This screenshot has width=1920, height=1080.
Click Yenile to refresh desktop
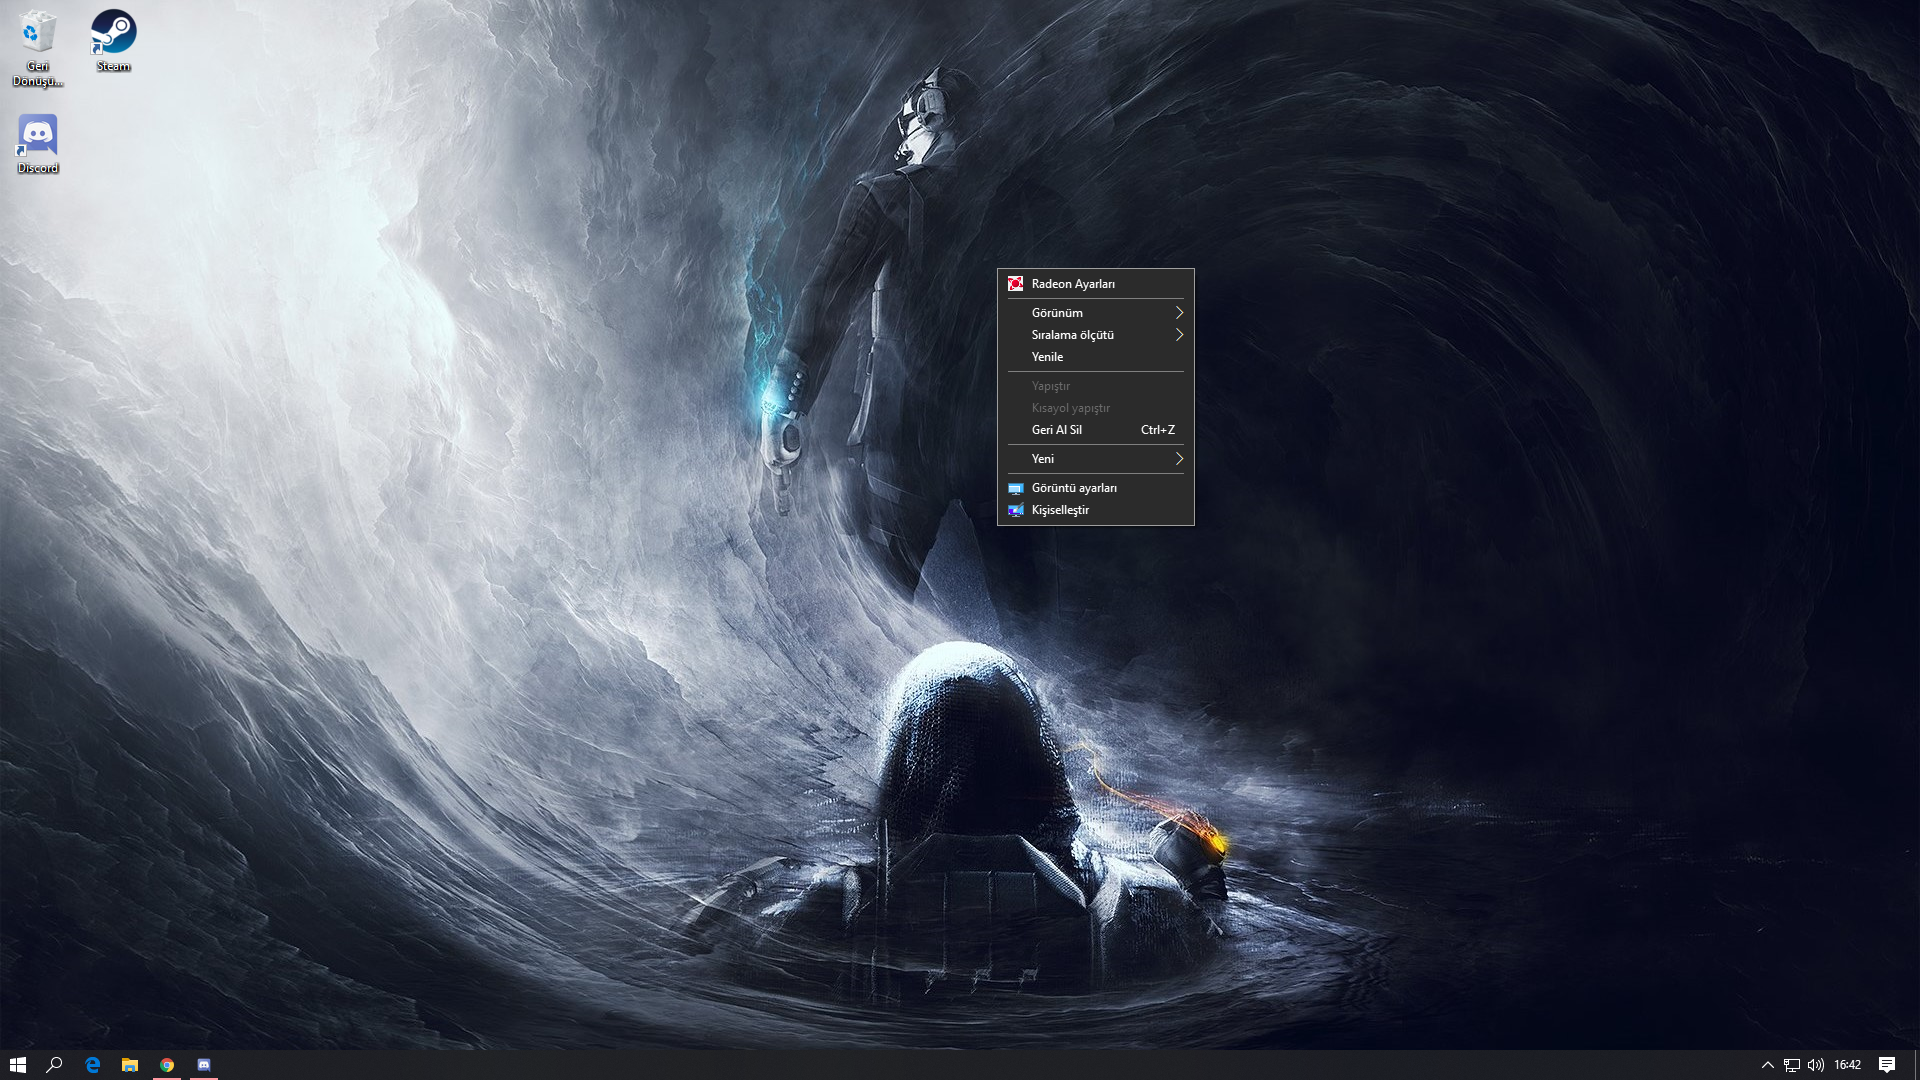(1047, 357)
